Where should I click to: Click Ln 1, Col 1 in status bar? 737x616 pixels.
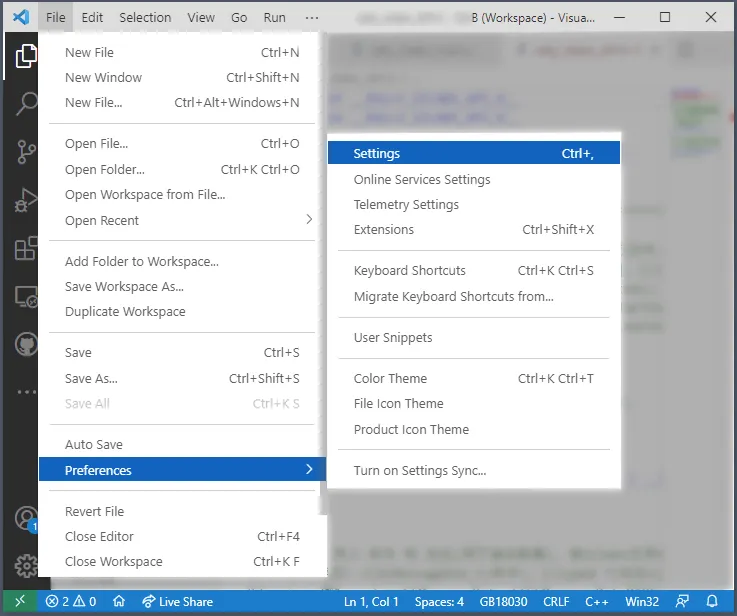tap(371, 601)
